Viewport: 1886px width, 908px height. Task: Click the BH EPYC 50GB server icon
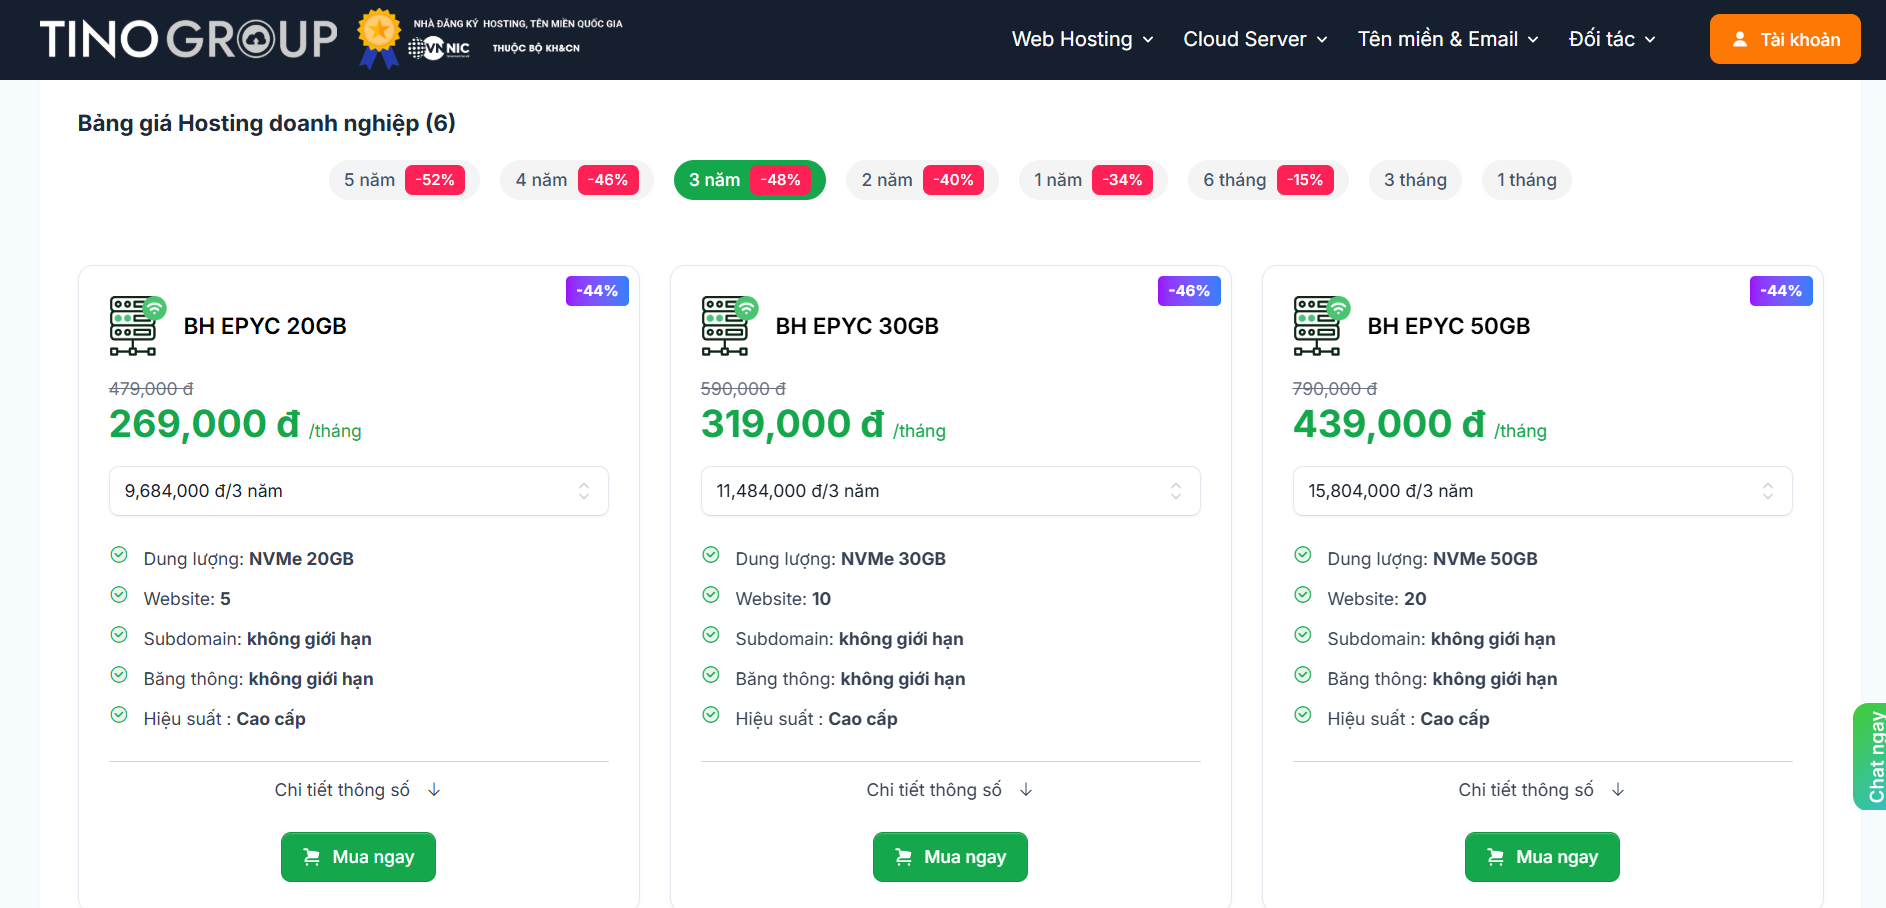pyautogui.click(x=1320, y=326)
